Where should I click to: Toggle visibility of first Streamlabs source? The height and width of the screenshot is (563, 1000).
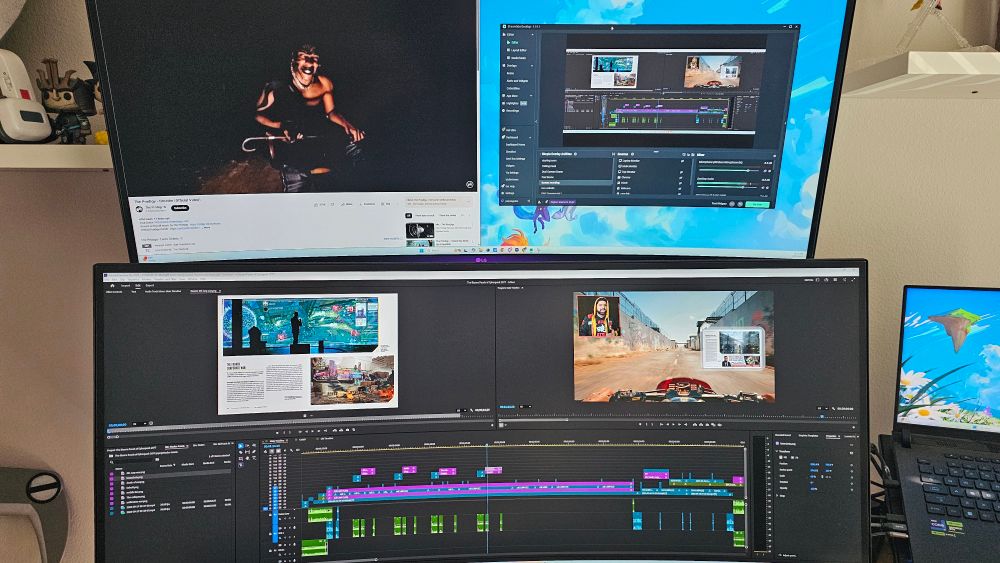[x=682, y=161]
